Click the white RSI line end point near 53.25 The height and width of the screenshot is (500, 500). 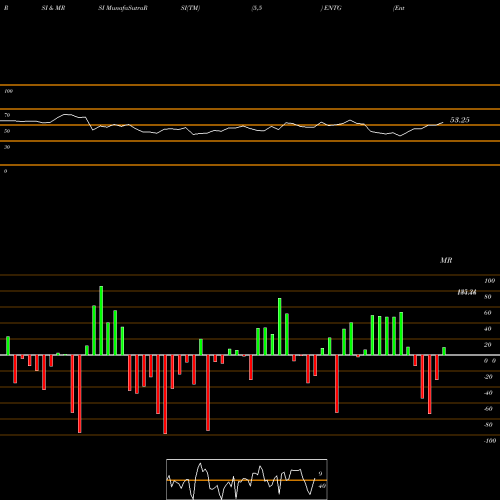coord(443,122)
